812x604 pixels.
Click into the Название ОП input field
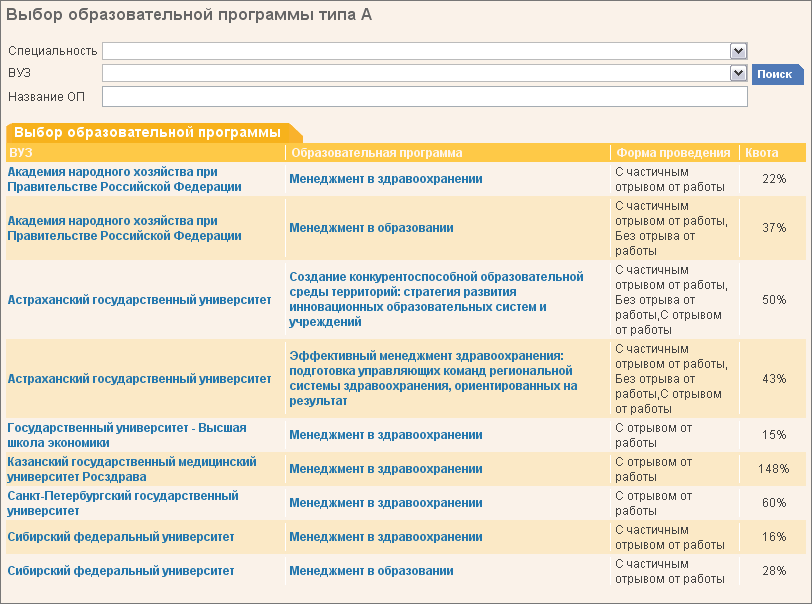[x=425, y=97]
